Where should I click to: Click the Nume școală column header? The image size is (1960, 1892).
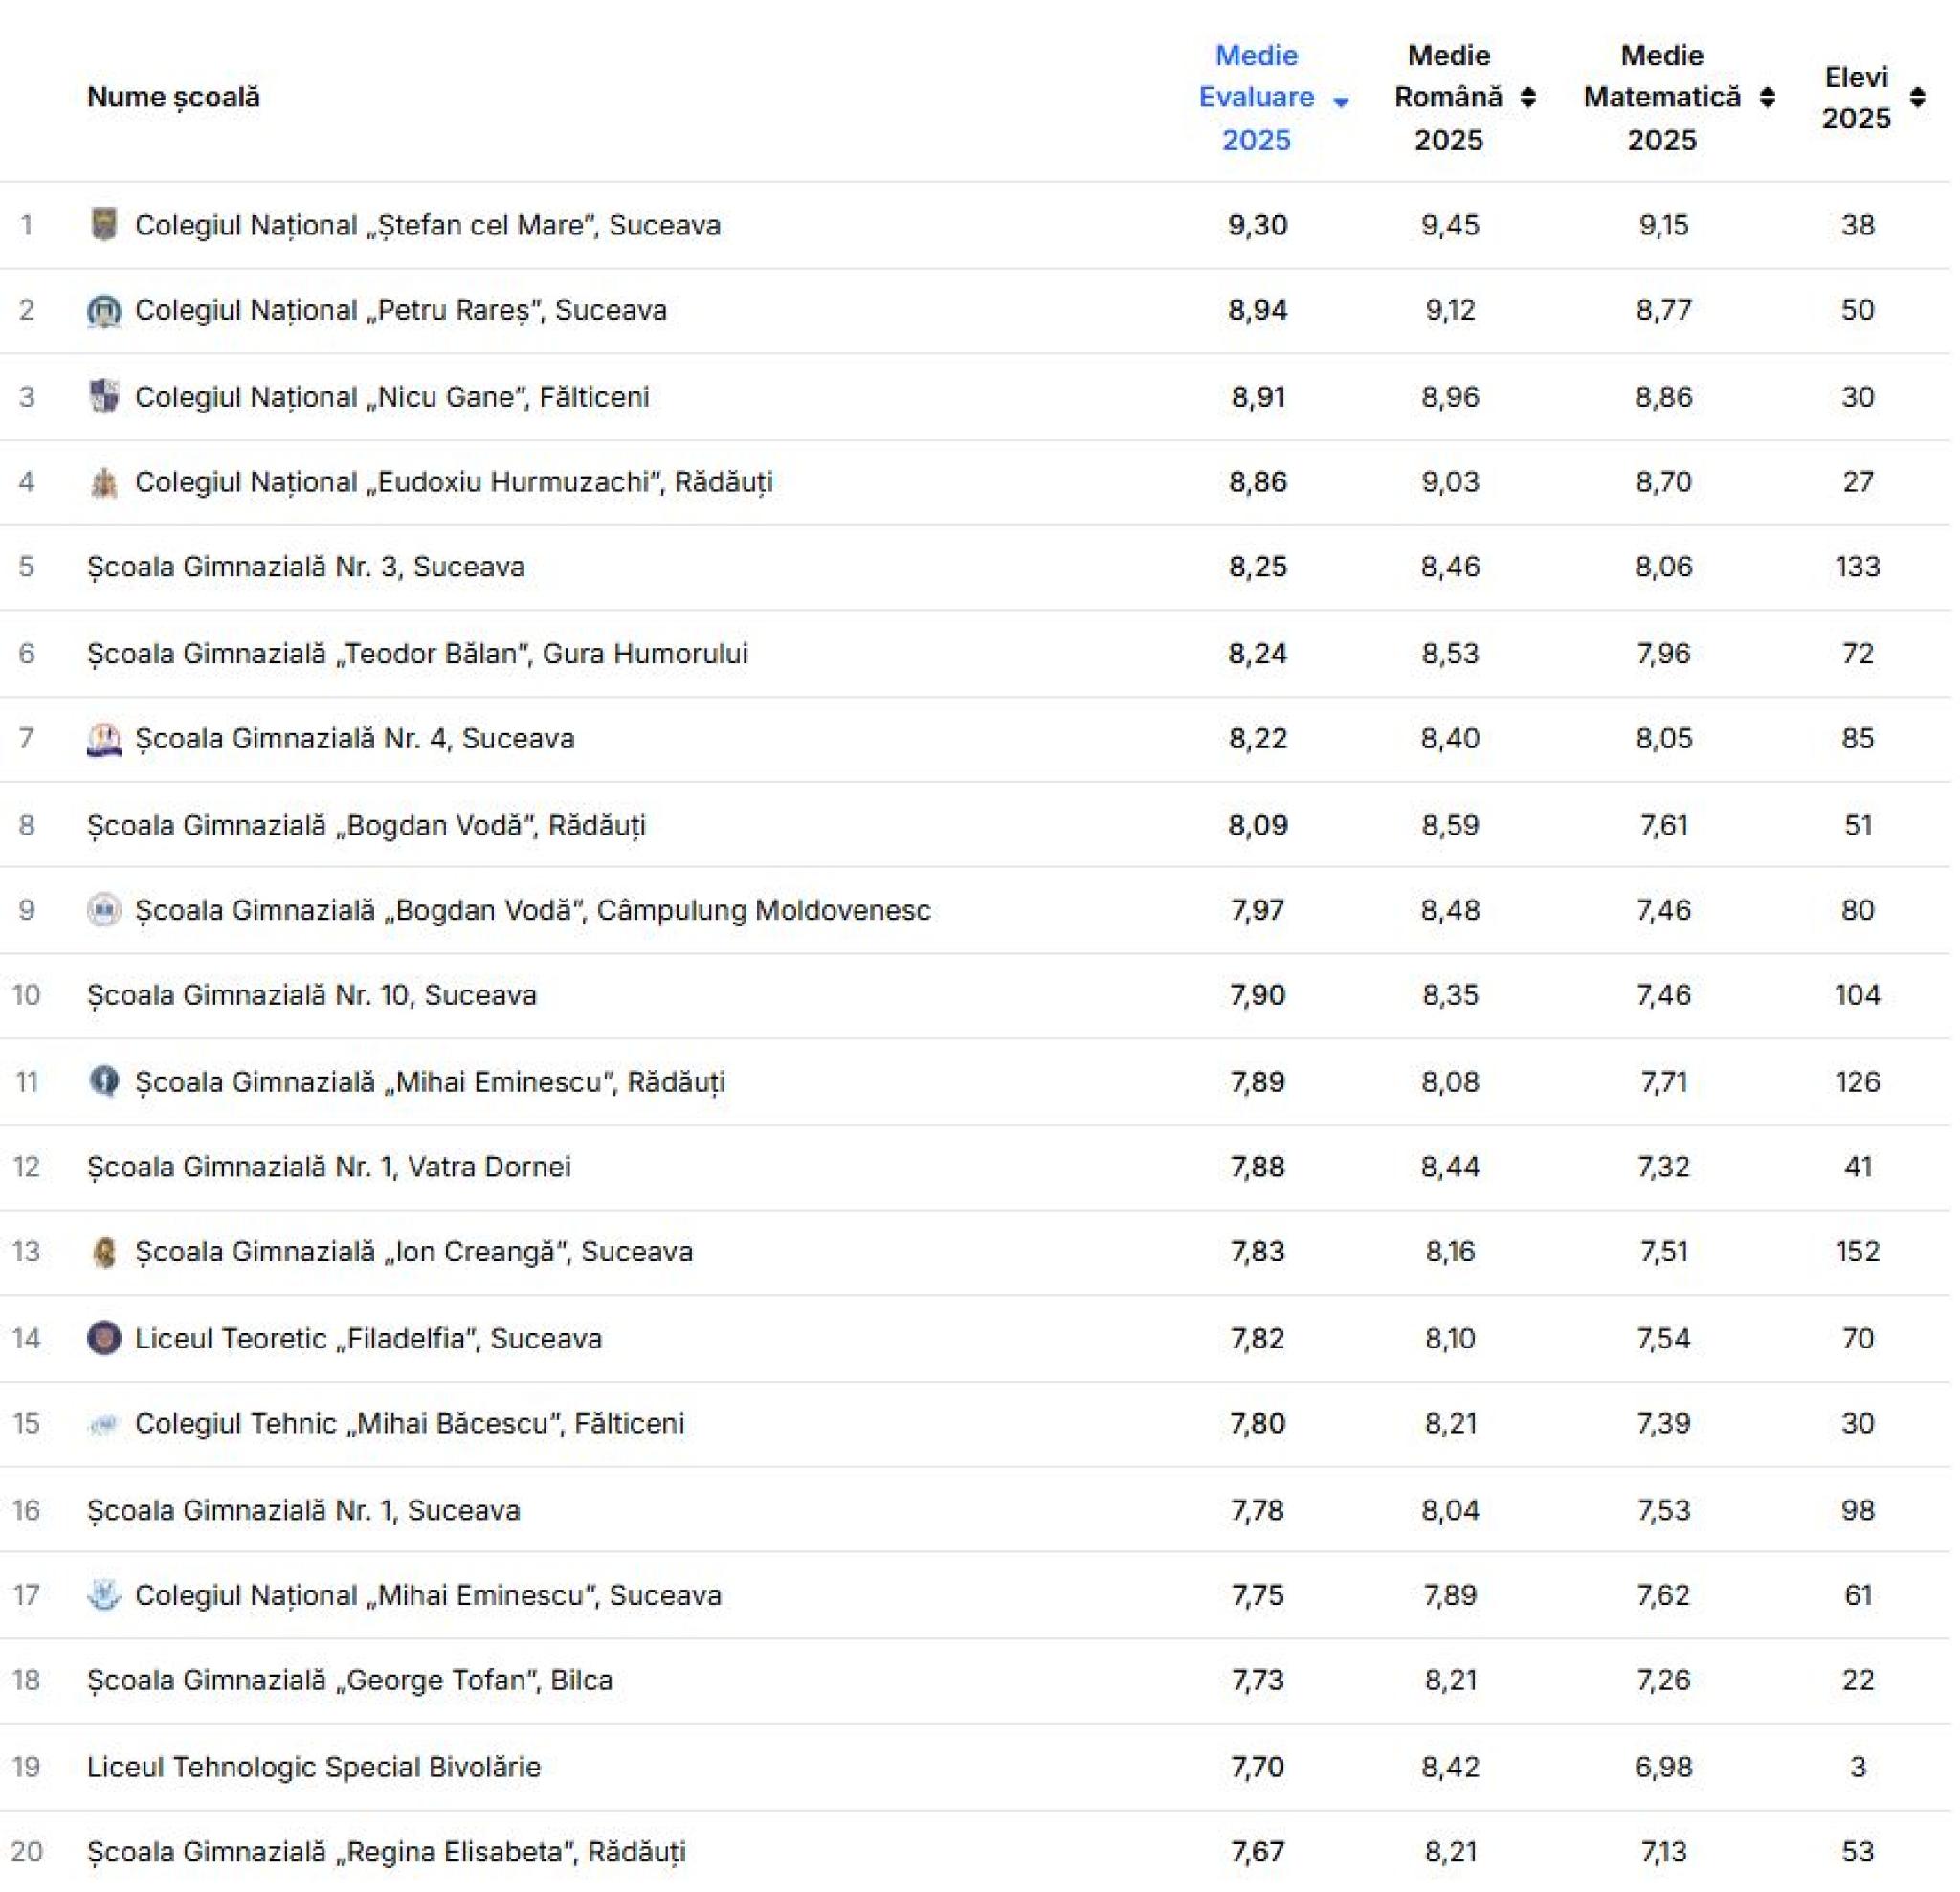pyautogui.click(x=174, y=98)
